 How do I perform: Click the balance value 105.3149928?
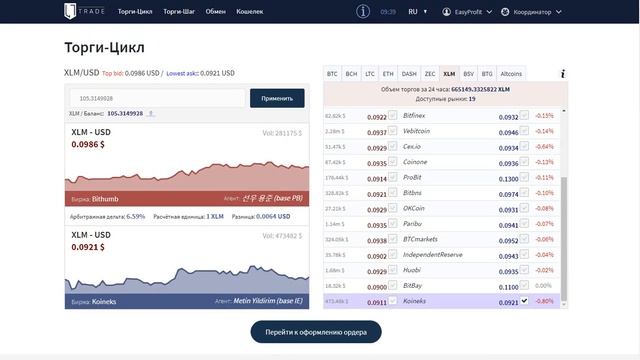click(125, 113)
